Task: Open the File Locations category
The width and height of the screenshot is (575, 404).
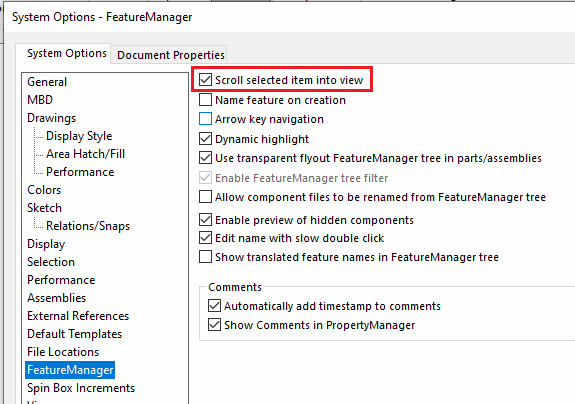Action: pyautogui.click(x=63, y=352)
